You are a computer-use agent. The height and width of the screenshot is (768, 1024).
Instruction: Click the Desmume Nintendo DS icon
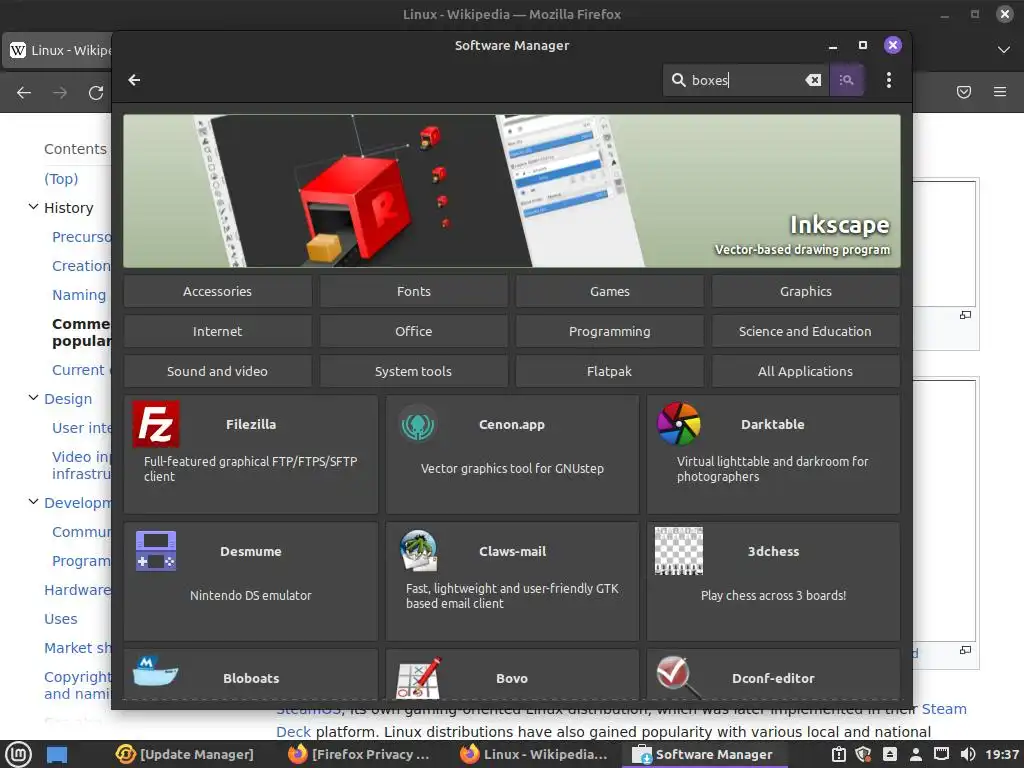pyautogui.click(x=155, y=551)
